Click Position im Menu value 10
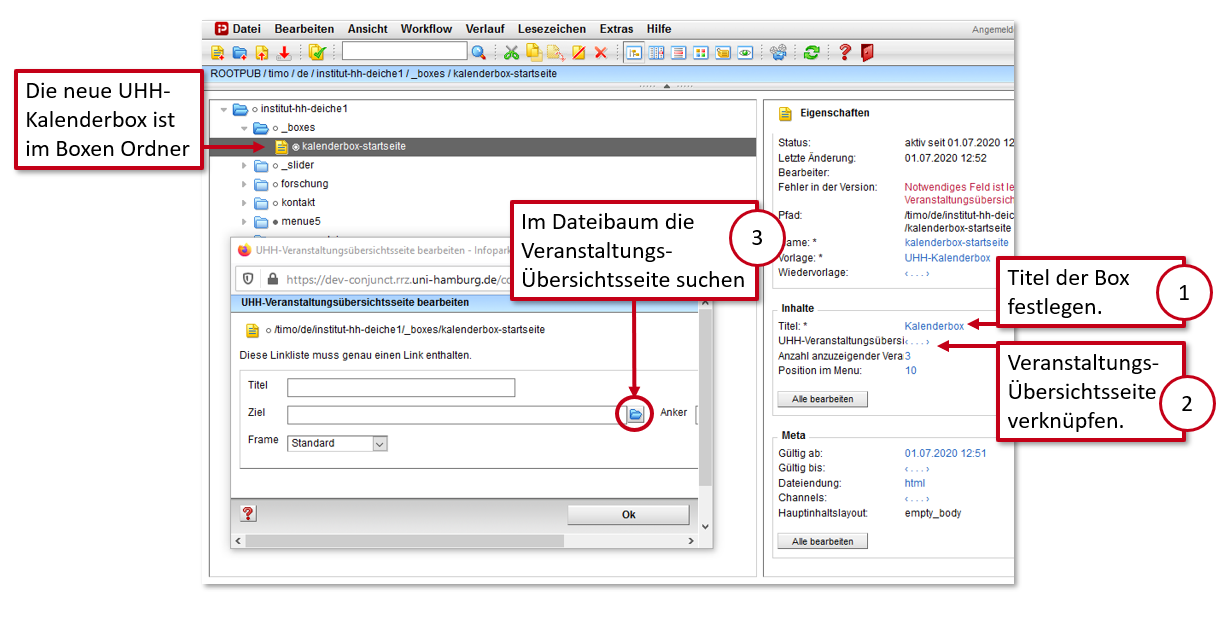Viewport: 1228px width, 622px height. (910, 371)
